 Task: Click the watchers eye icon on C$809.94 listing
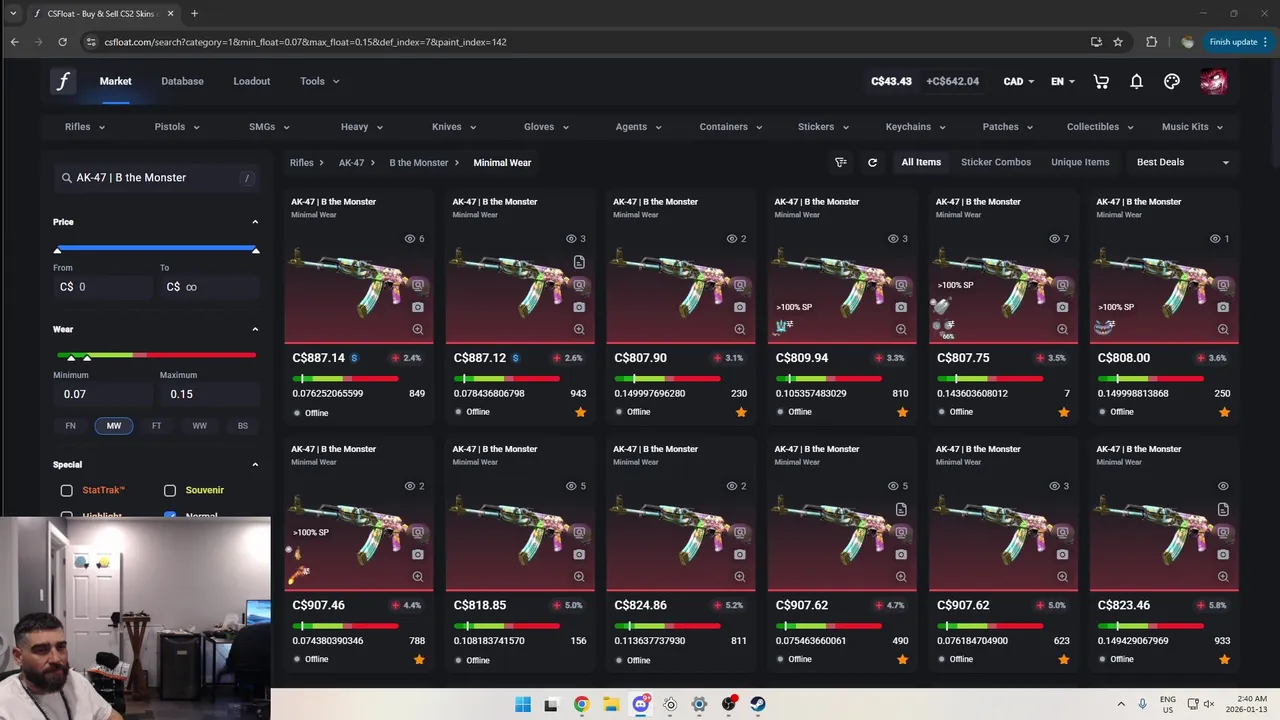tap(893, 239)
